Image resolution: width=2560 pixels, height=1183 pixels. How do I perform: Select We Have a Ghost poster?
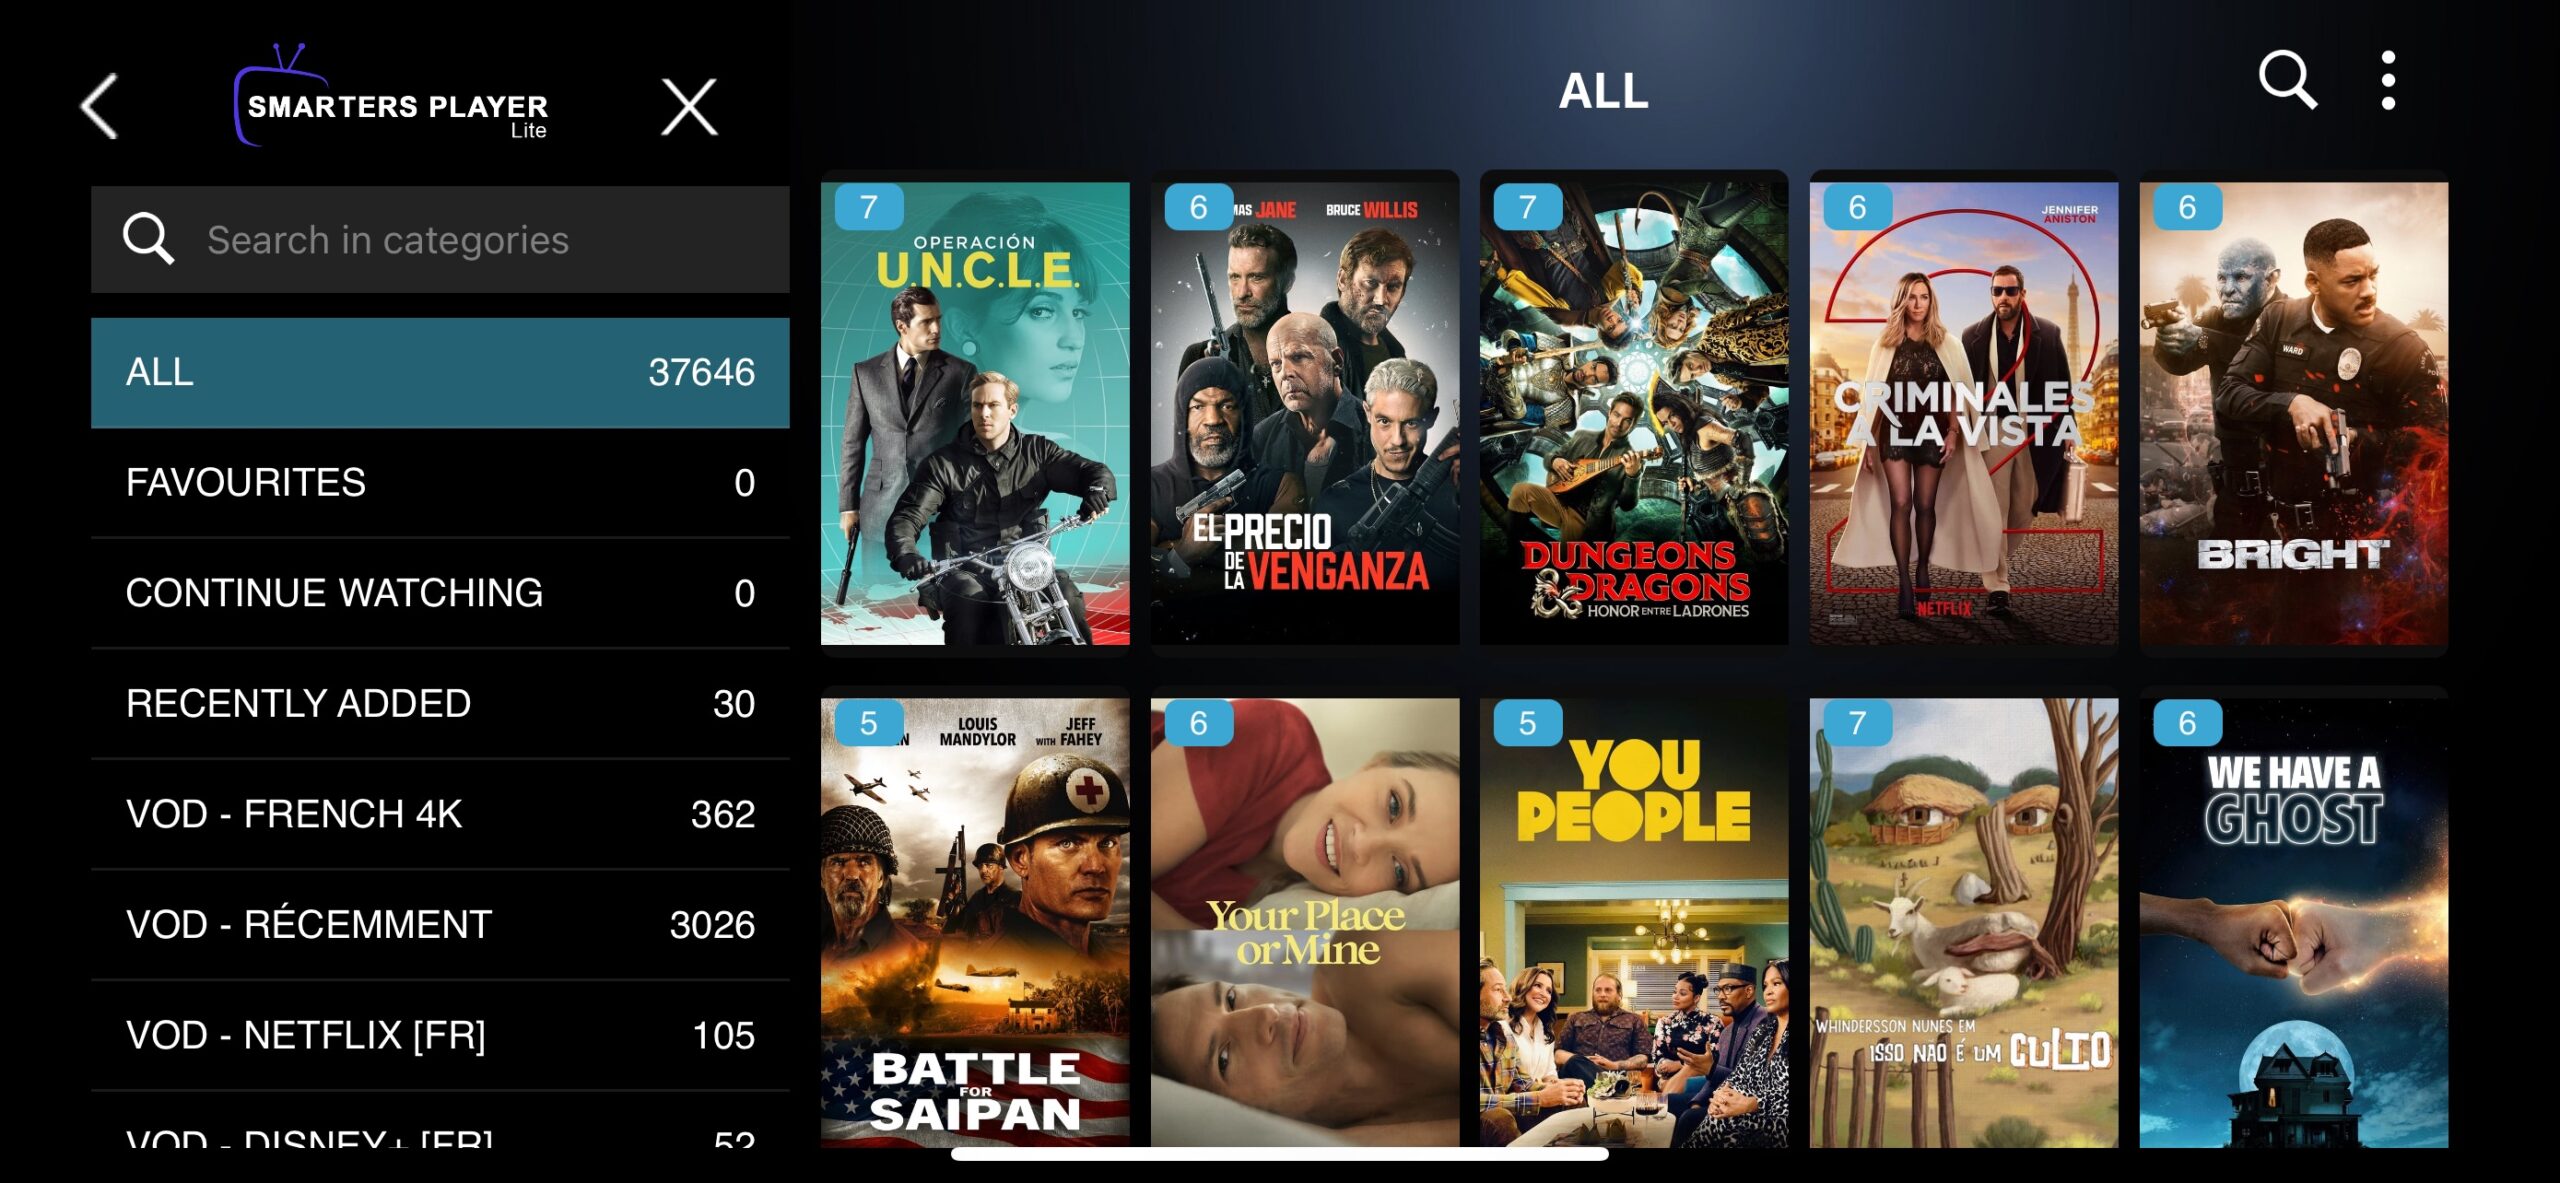[x=2294, y=922]
